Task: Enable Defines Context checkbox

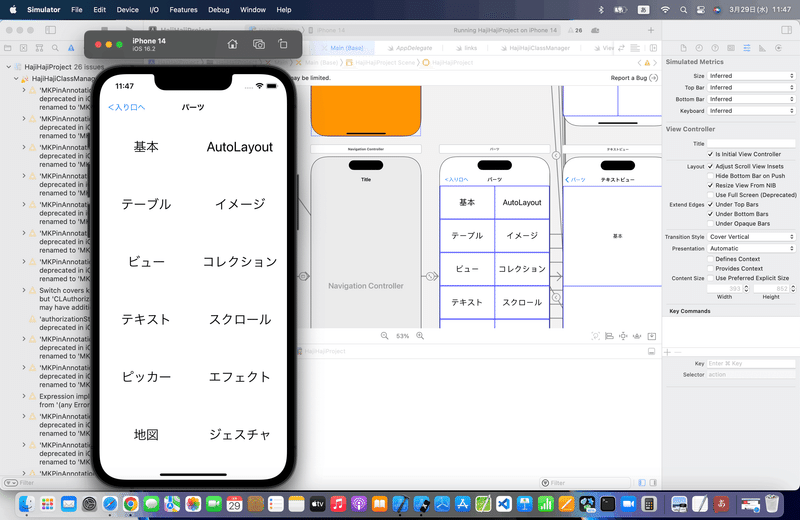Action: pos(710,259)
